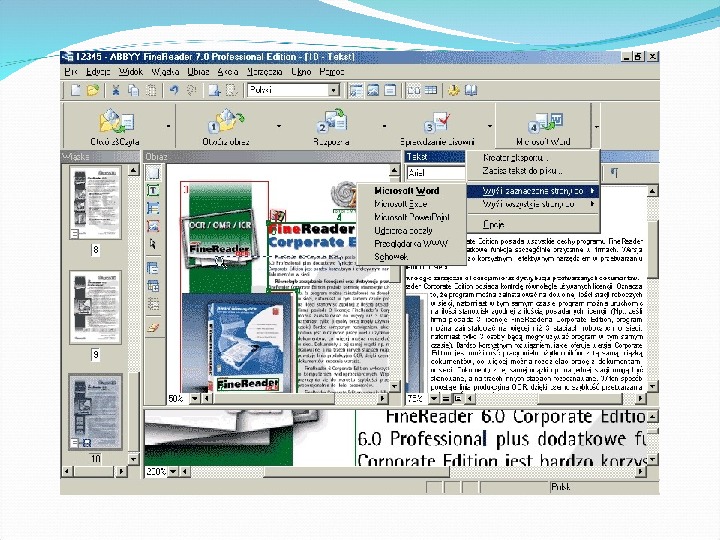The width and height of the screenshot is (720, 540).
Task: Expand arrow next to step 4 Microsoft Word
Action: (x=596, y=126)
